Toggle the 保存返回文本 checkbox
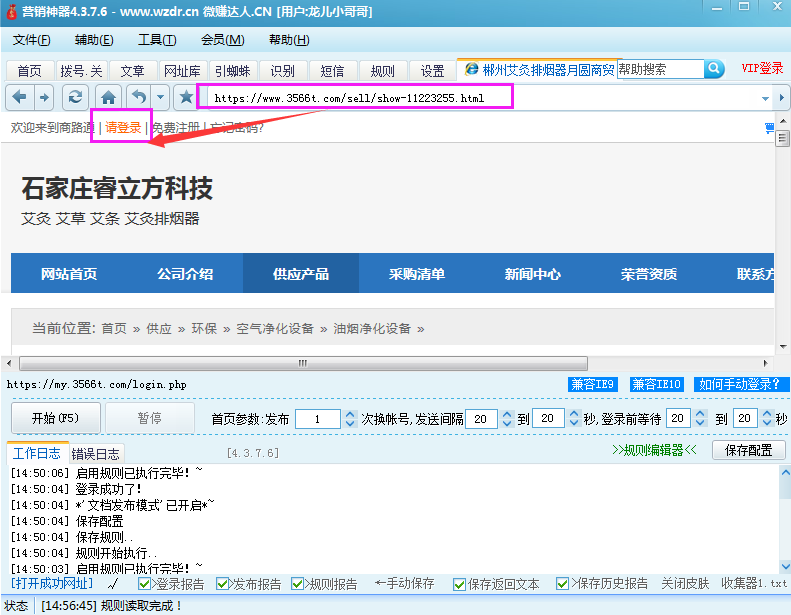This screenshot has width=791, height=615. pos(459,584)
